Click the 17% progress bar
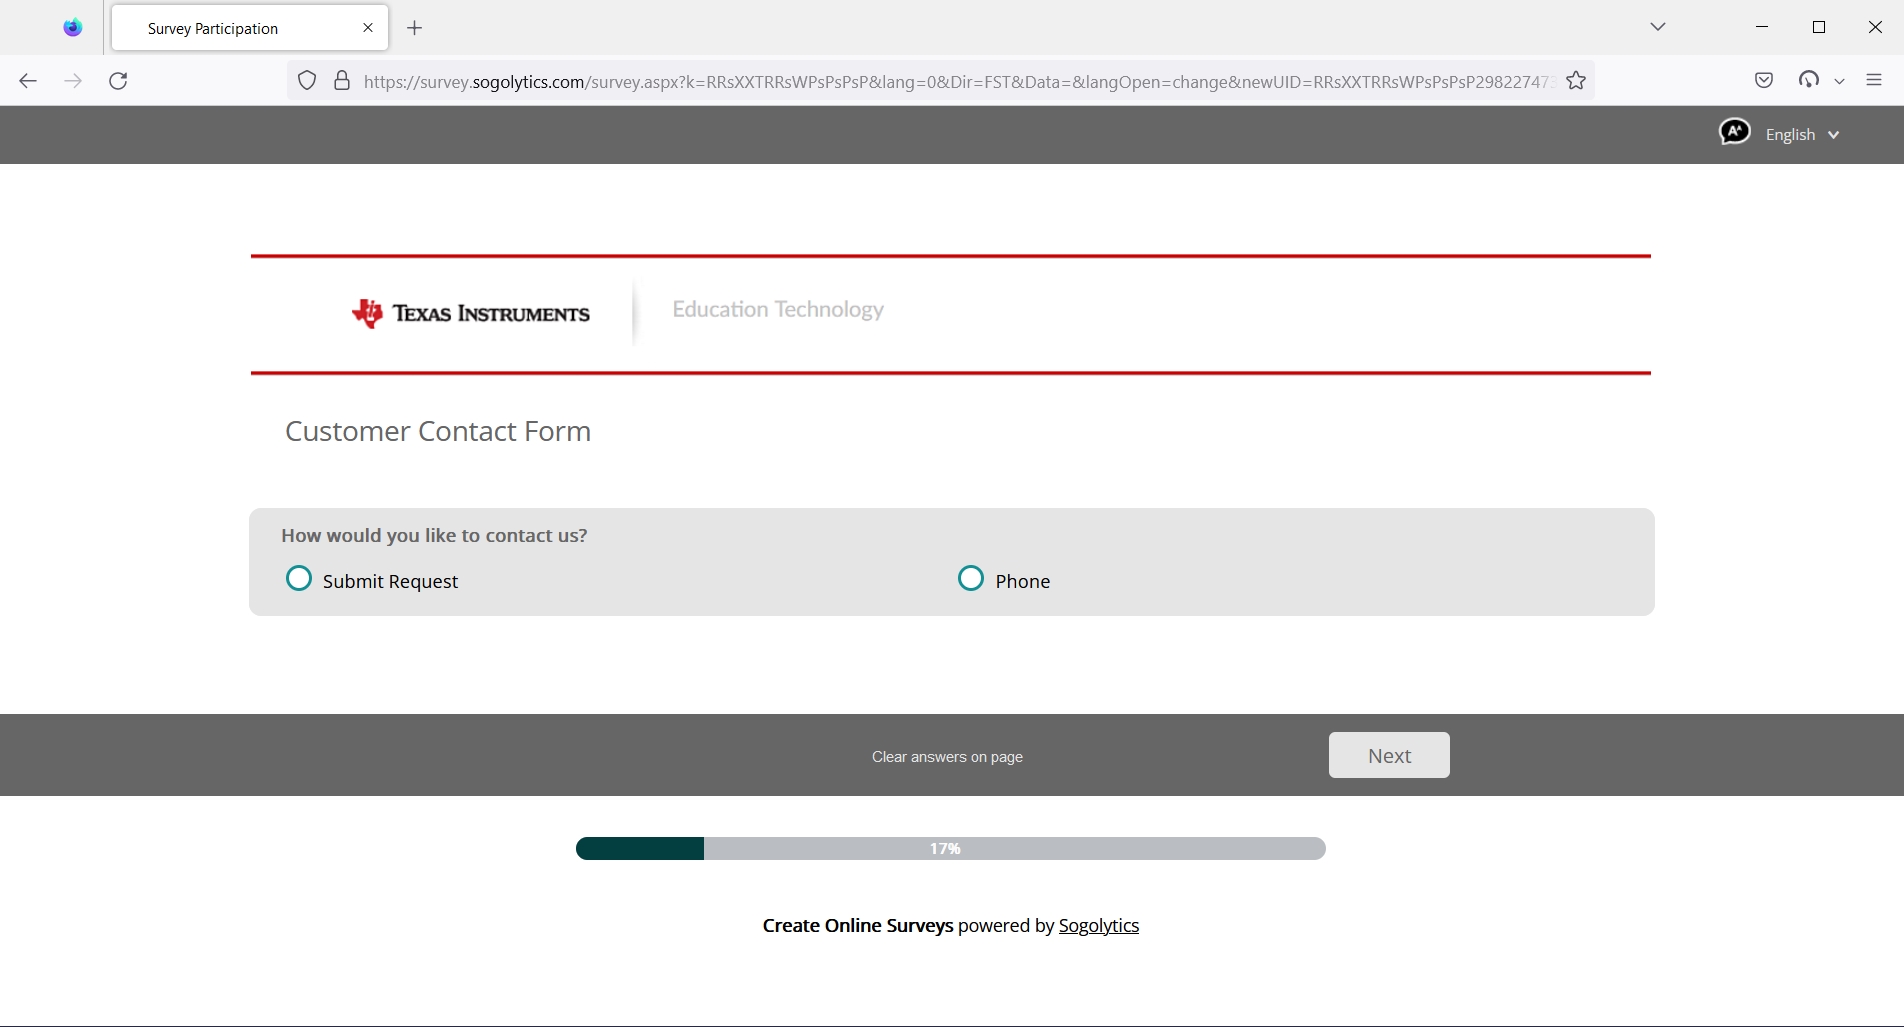Image resolution: width=1904 pixels, height=1027 pixels. coord(949,848)
